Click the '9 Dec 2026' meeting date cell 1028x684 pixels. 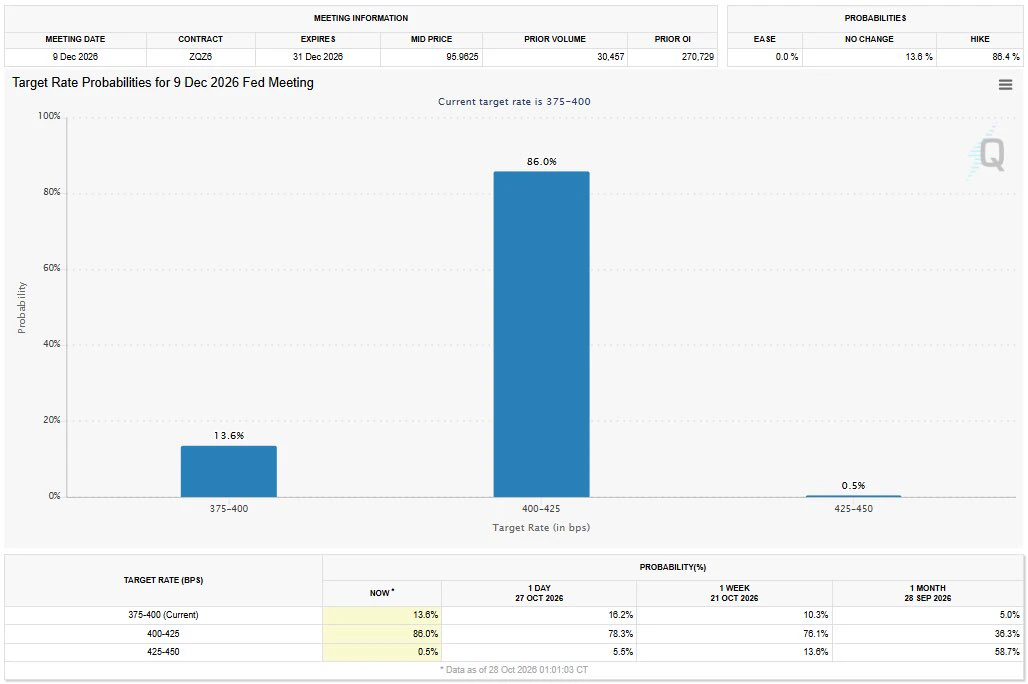point(75,57)
